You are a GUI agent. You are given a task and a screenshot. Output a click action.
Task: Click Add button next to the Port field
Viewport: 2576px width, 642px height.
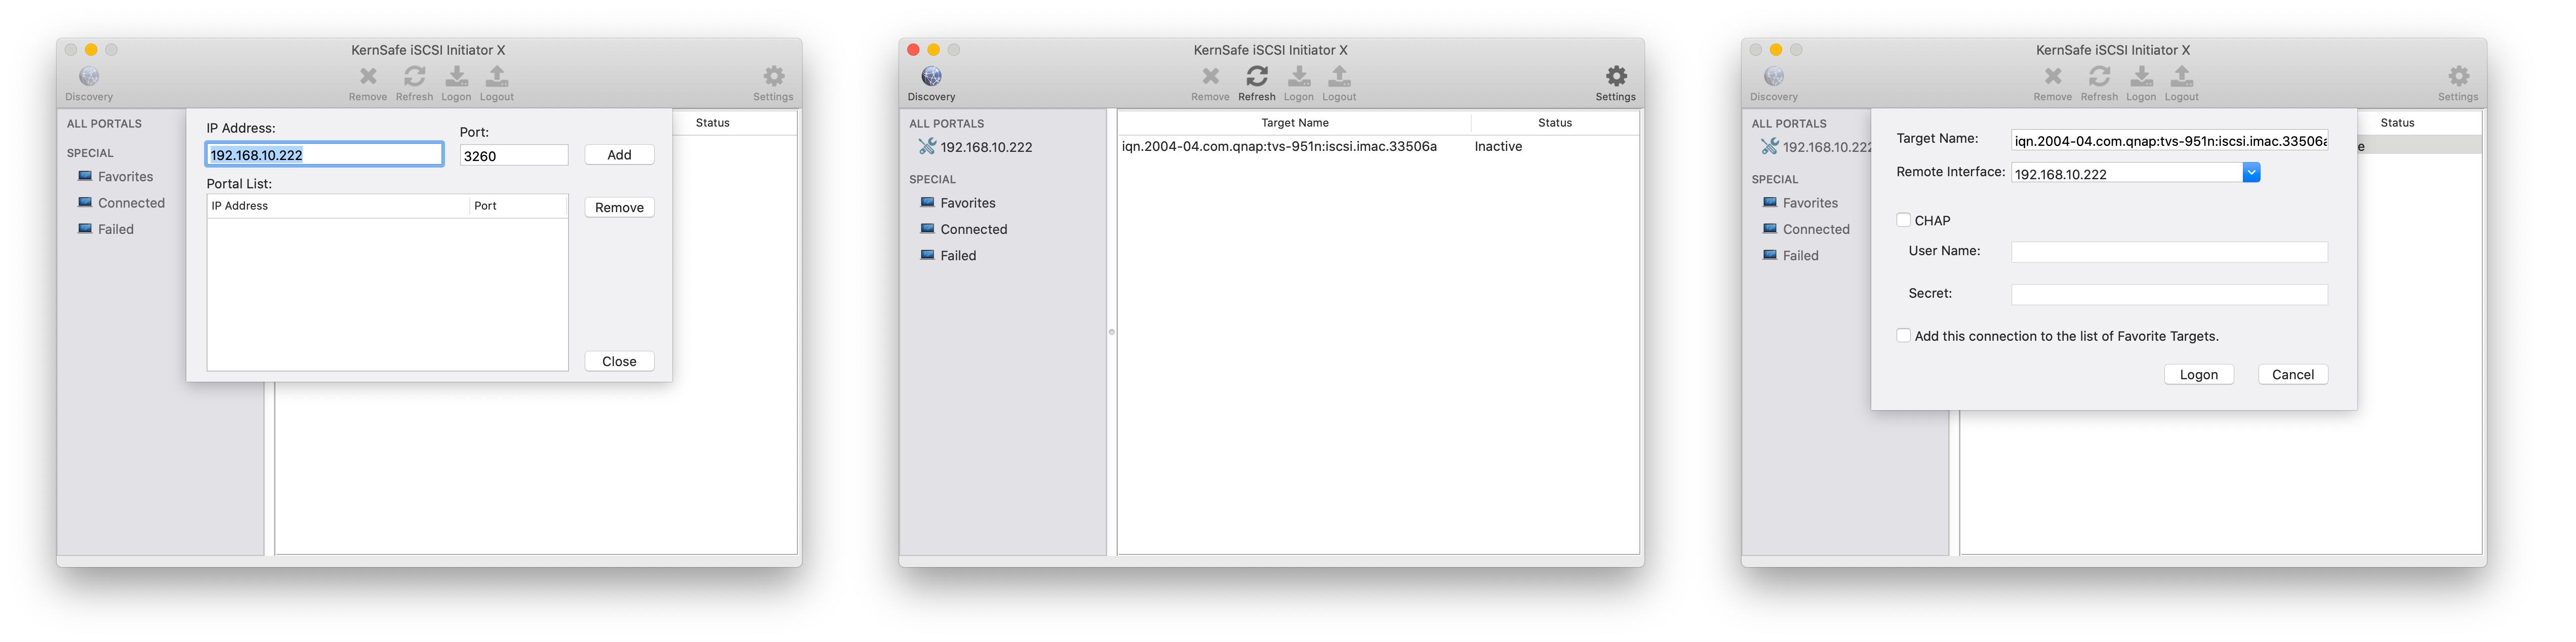point(619,155)
